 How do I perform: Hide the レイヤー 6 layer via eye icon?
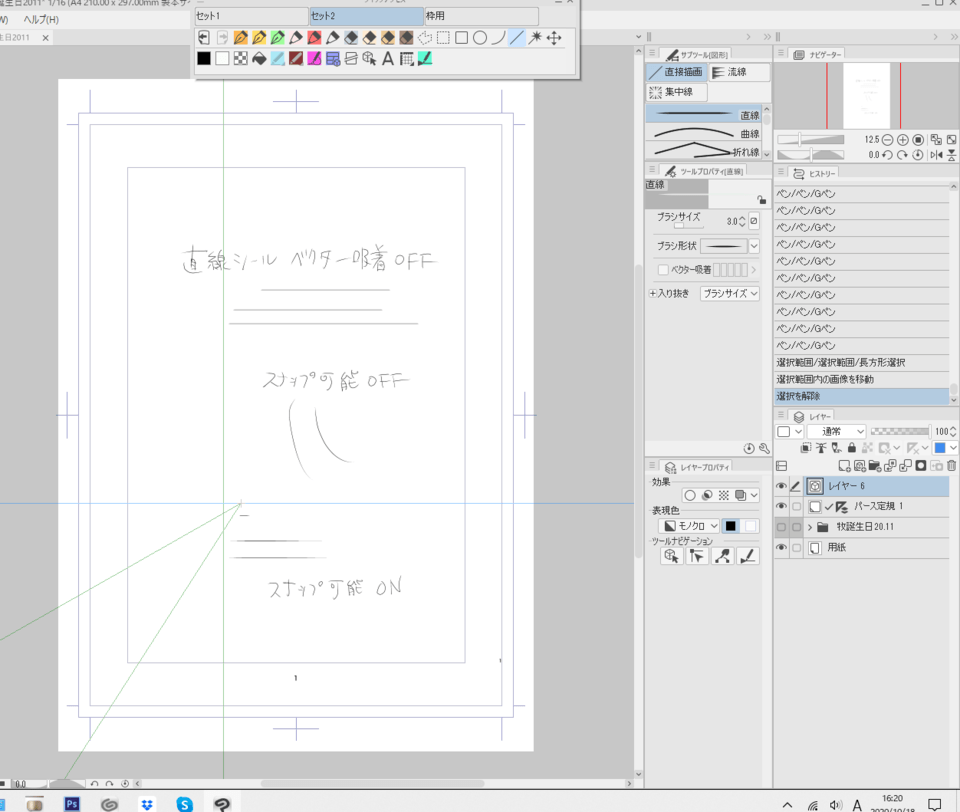[781, 486]
